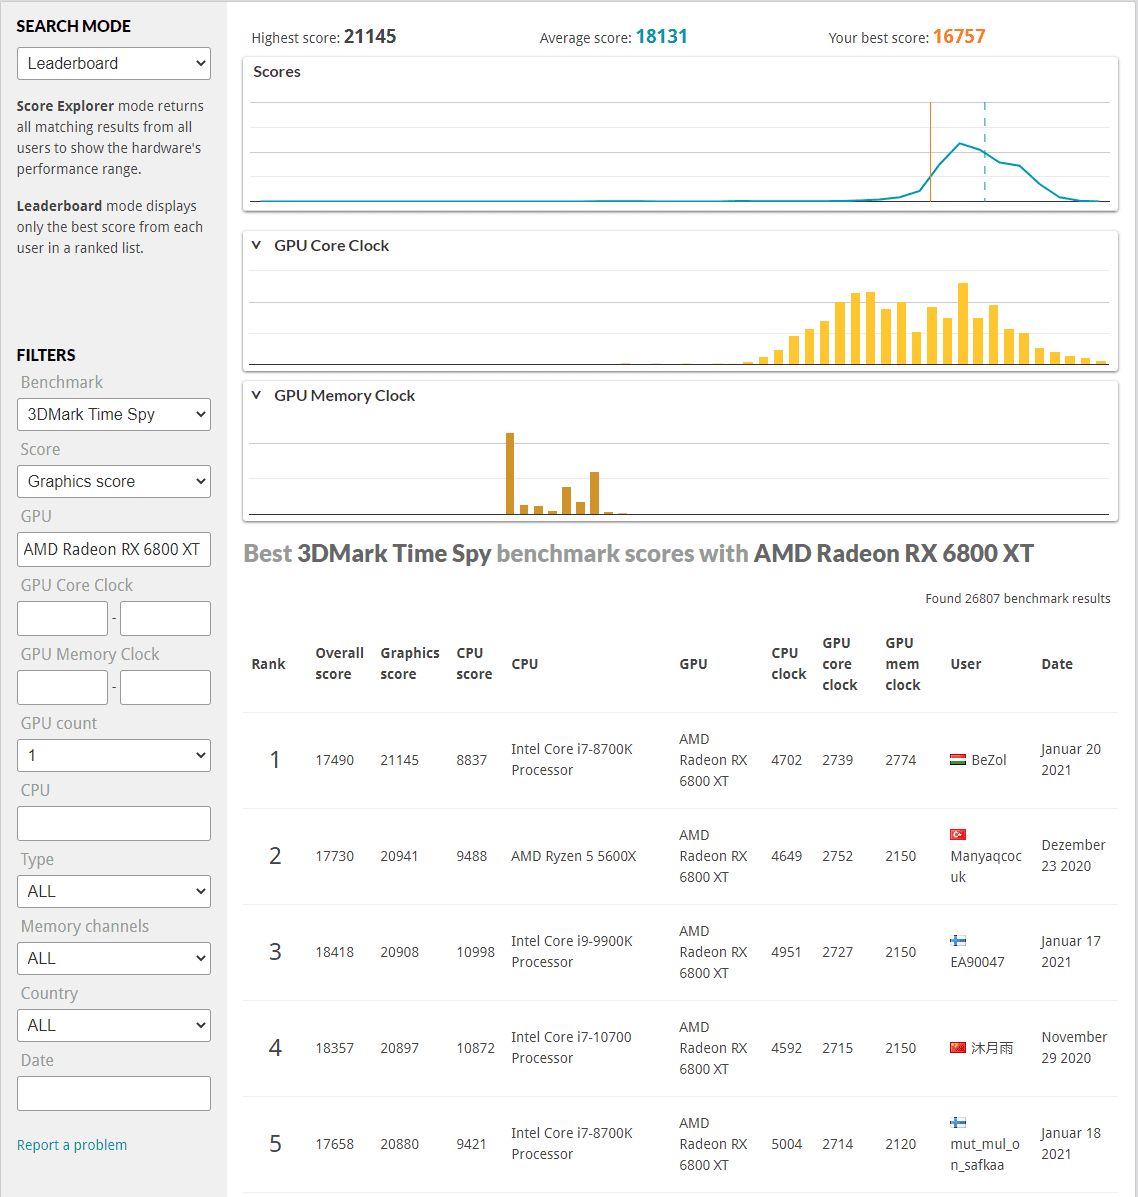1138x1197 pixels.
Task: Click Intel Core i7-10700 Processor in rank 4
Action: click(x=571, y=1047)
